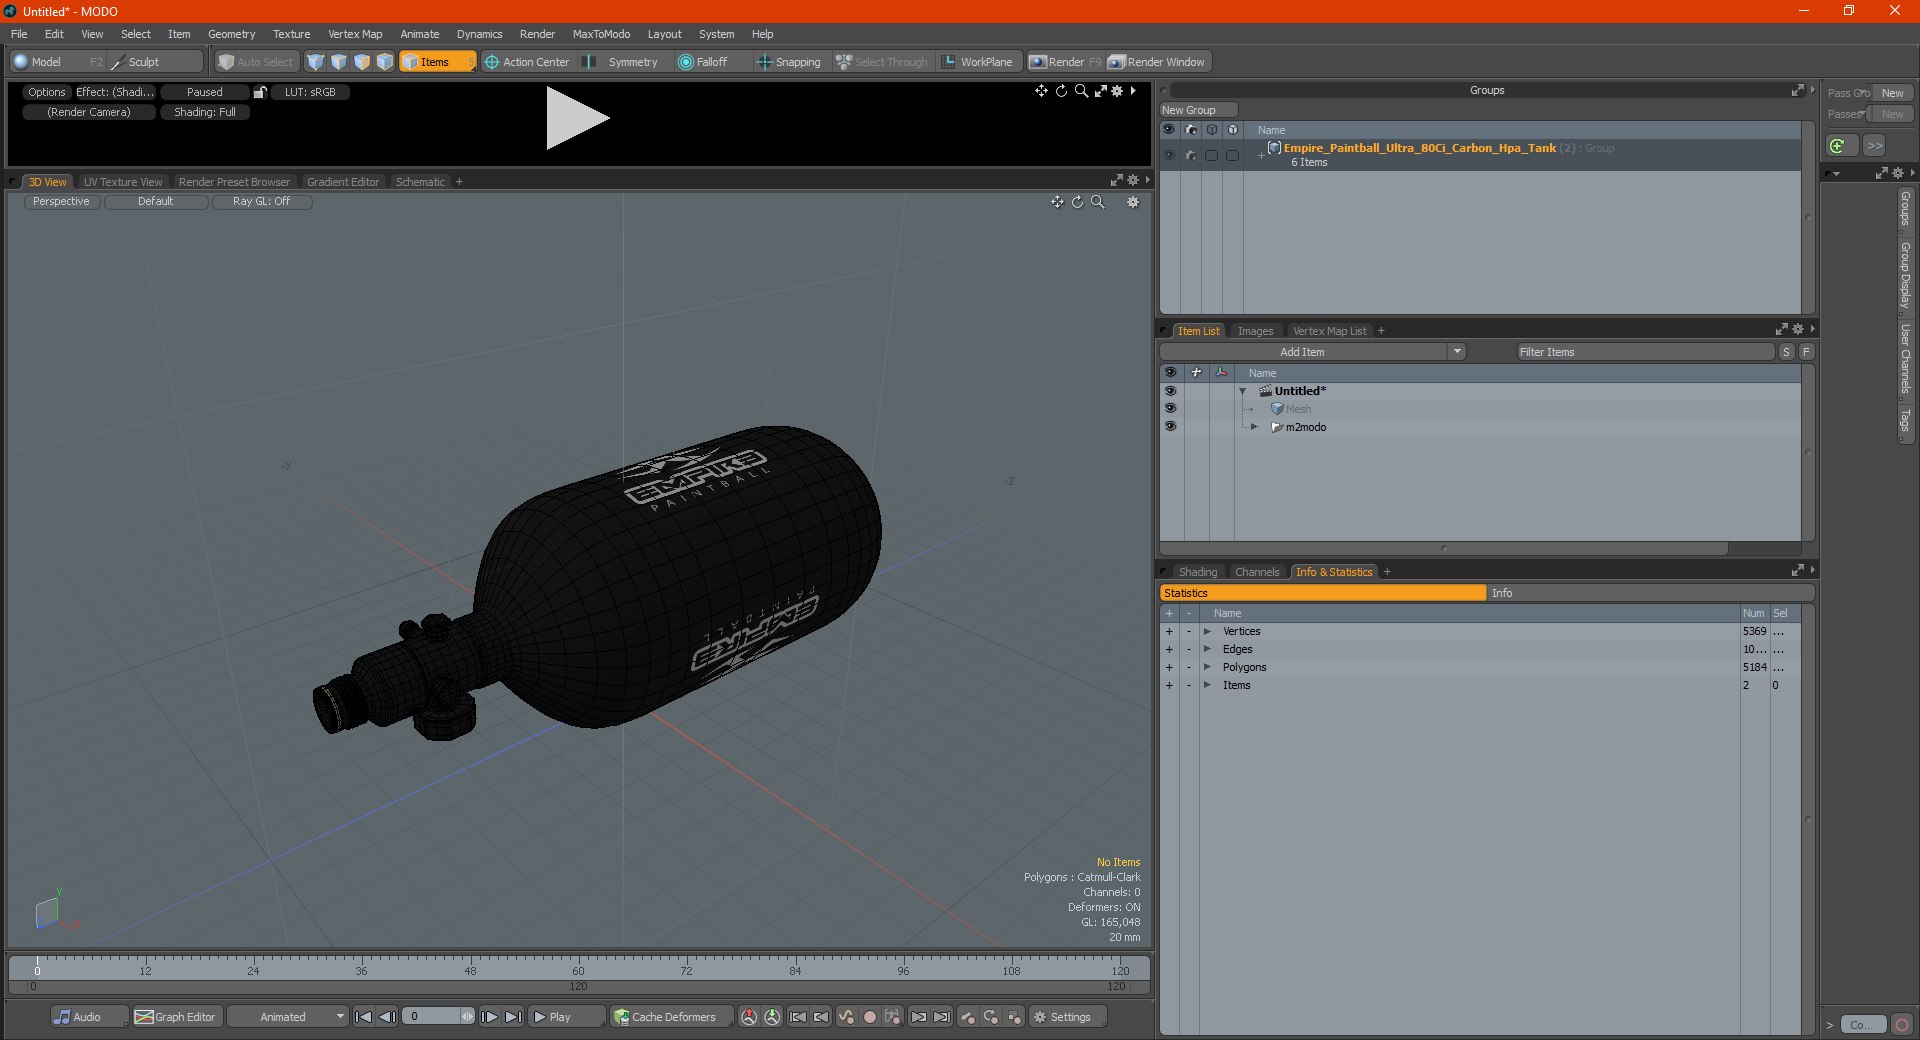Open the 3D viewport settings gear below the tab row

tap(1133, 202)
